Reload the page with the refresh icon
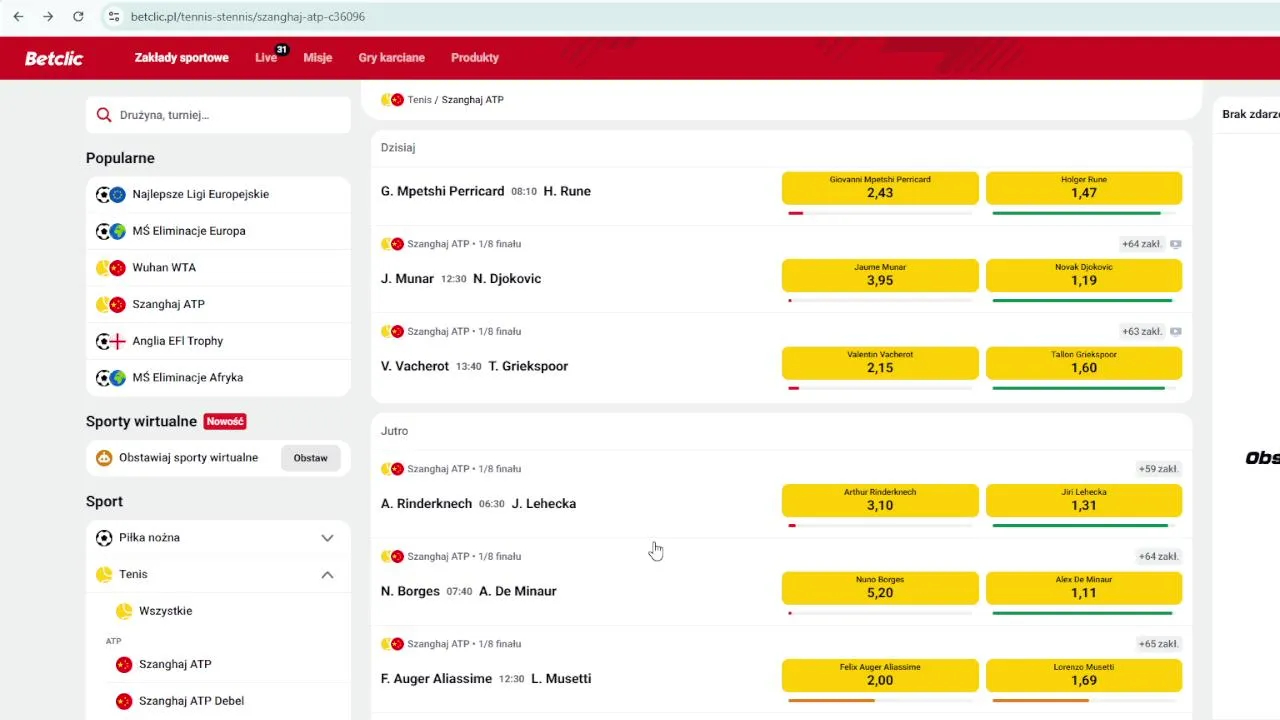 (x=78, y=17)
